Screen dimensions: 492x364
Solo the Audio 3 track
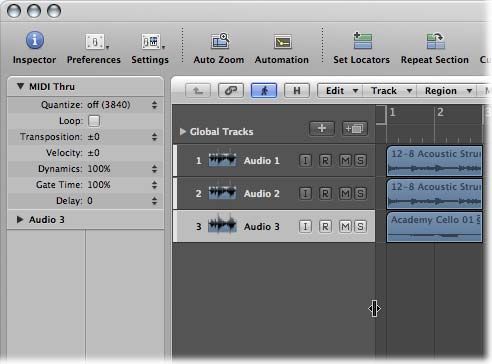pos(360,226)
